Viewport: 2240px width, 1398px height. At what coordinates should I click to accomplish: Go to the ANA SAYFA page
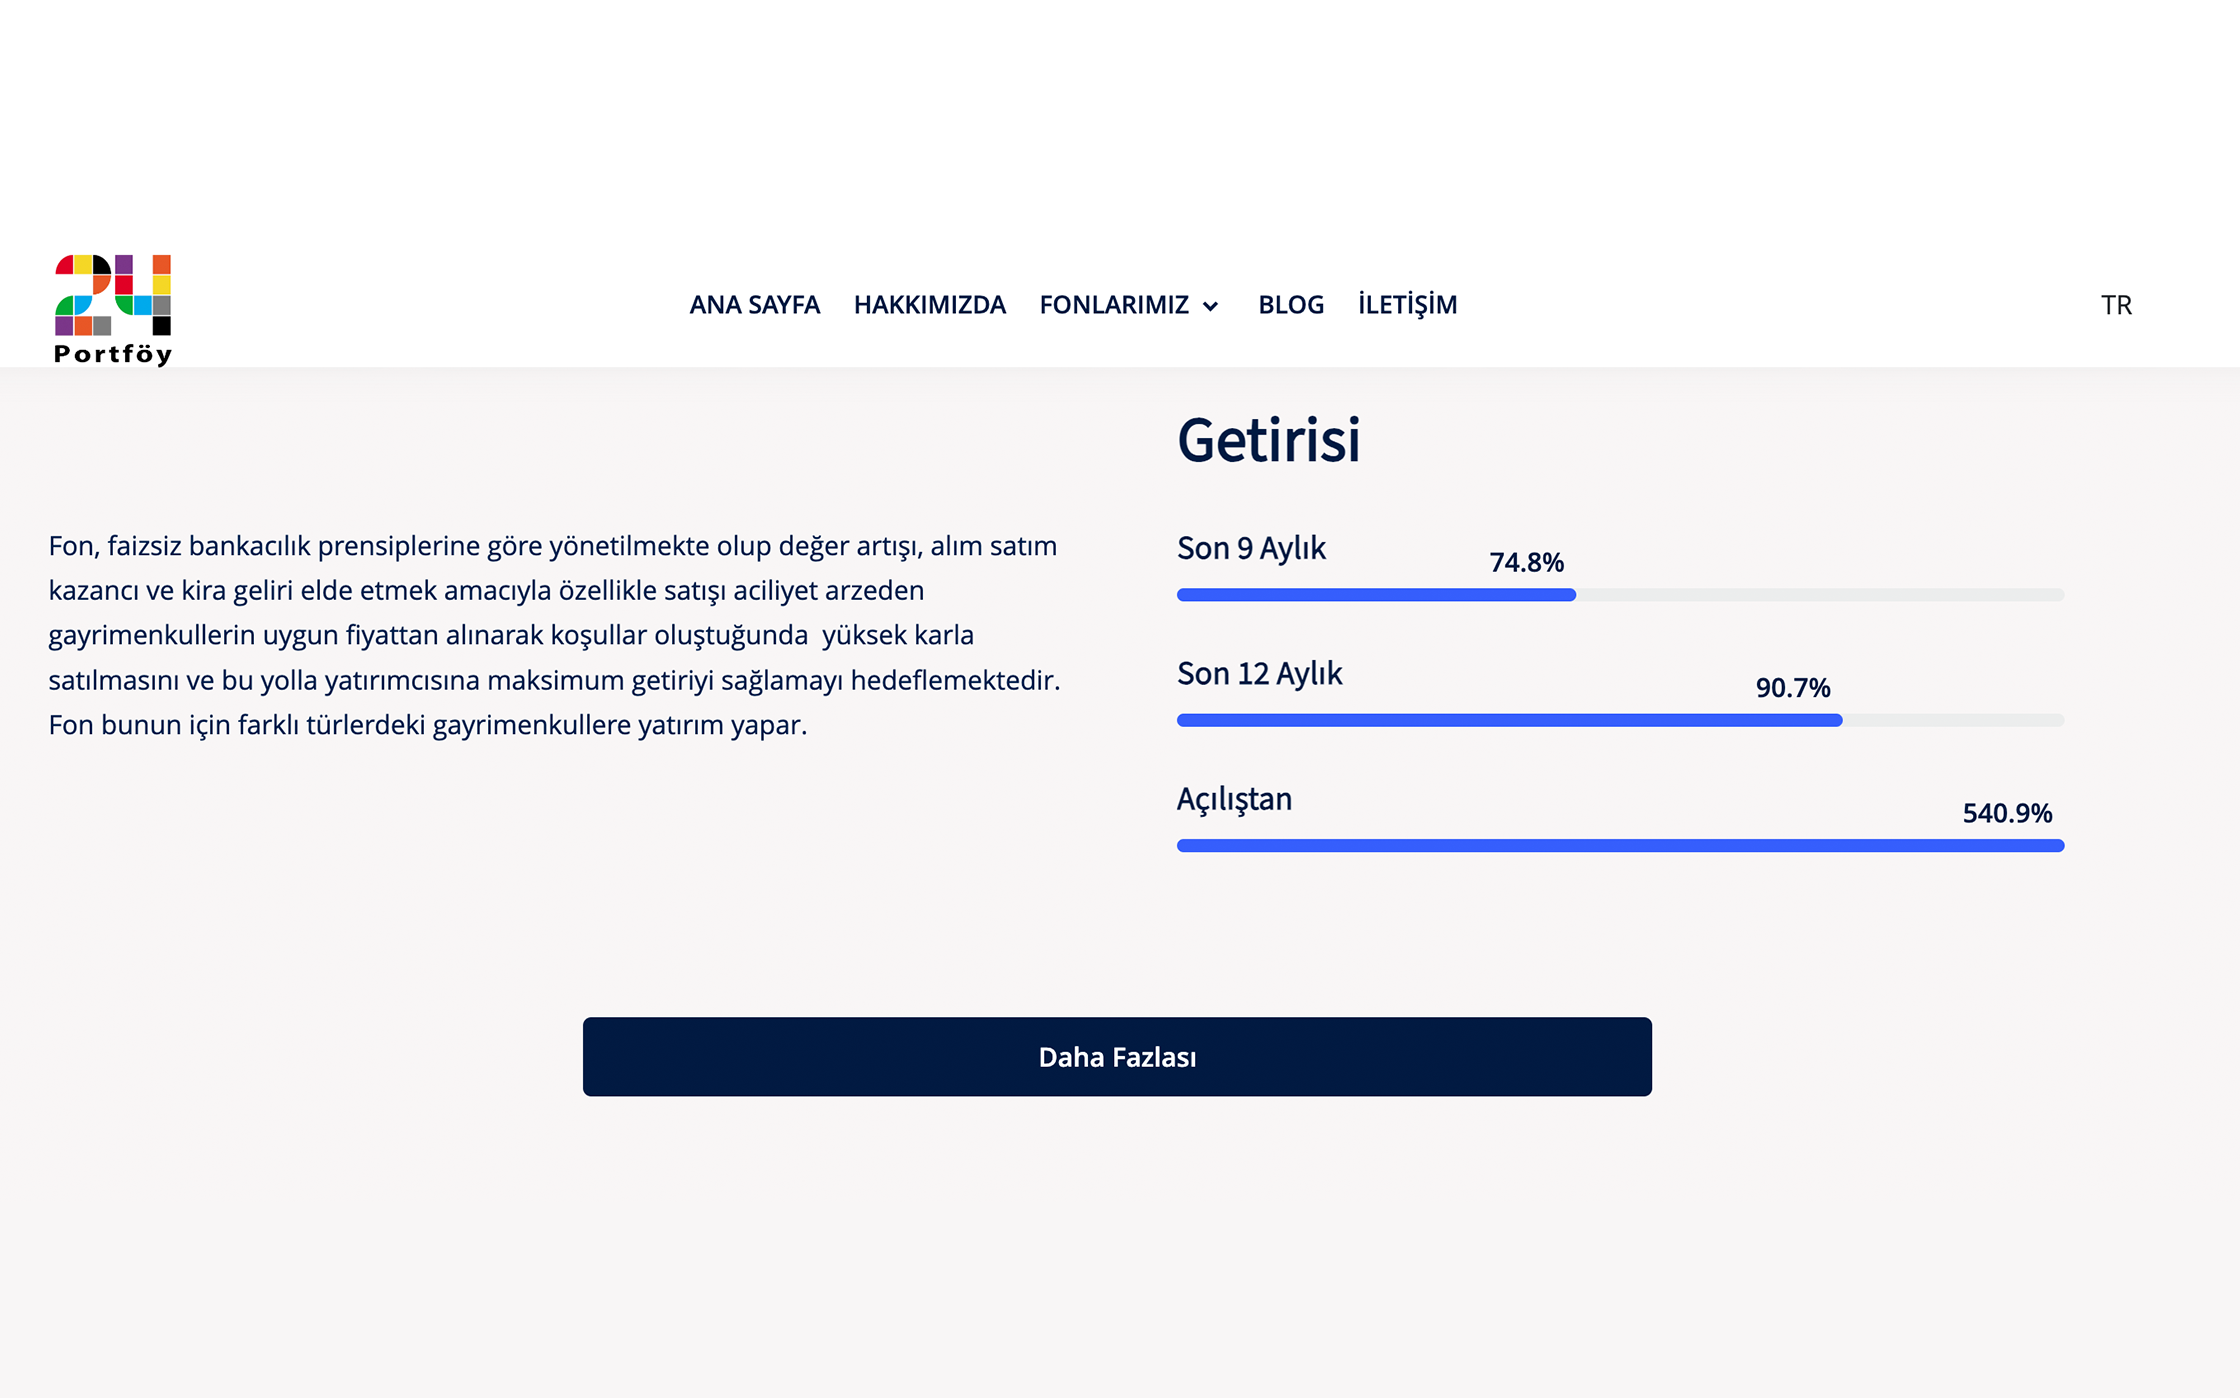point(754,305)
